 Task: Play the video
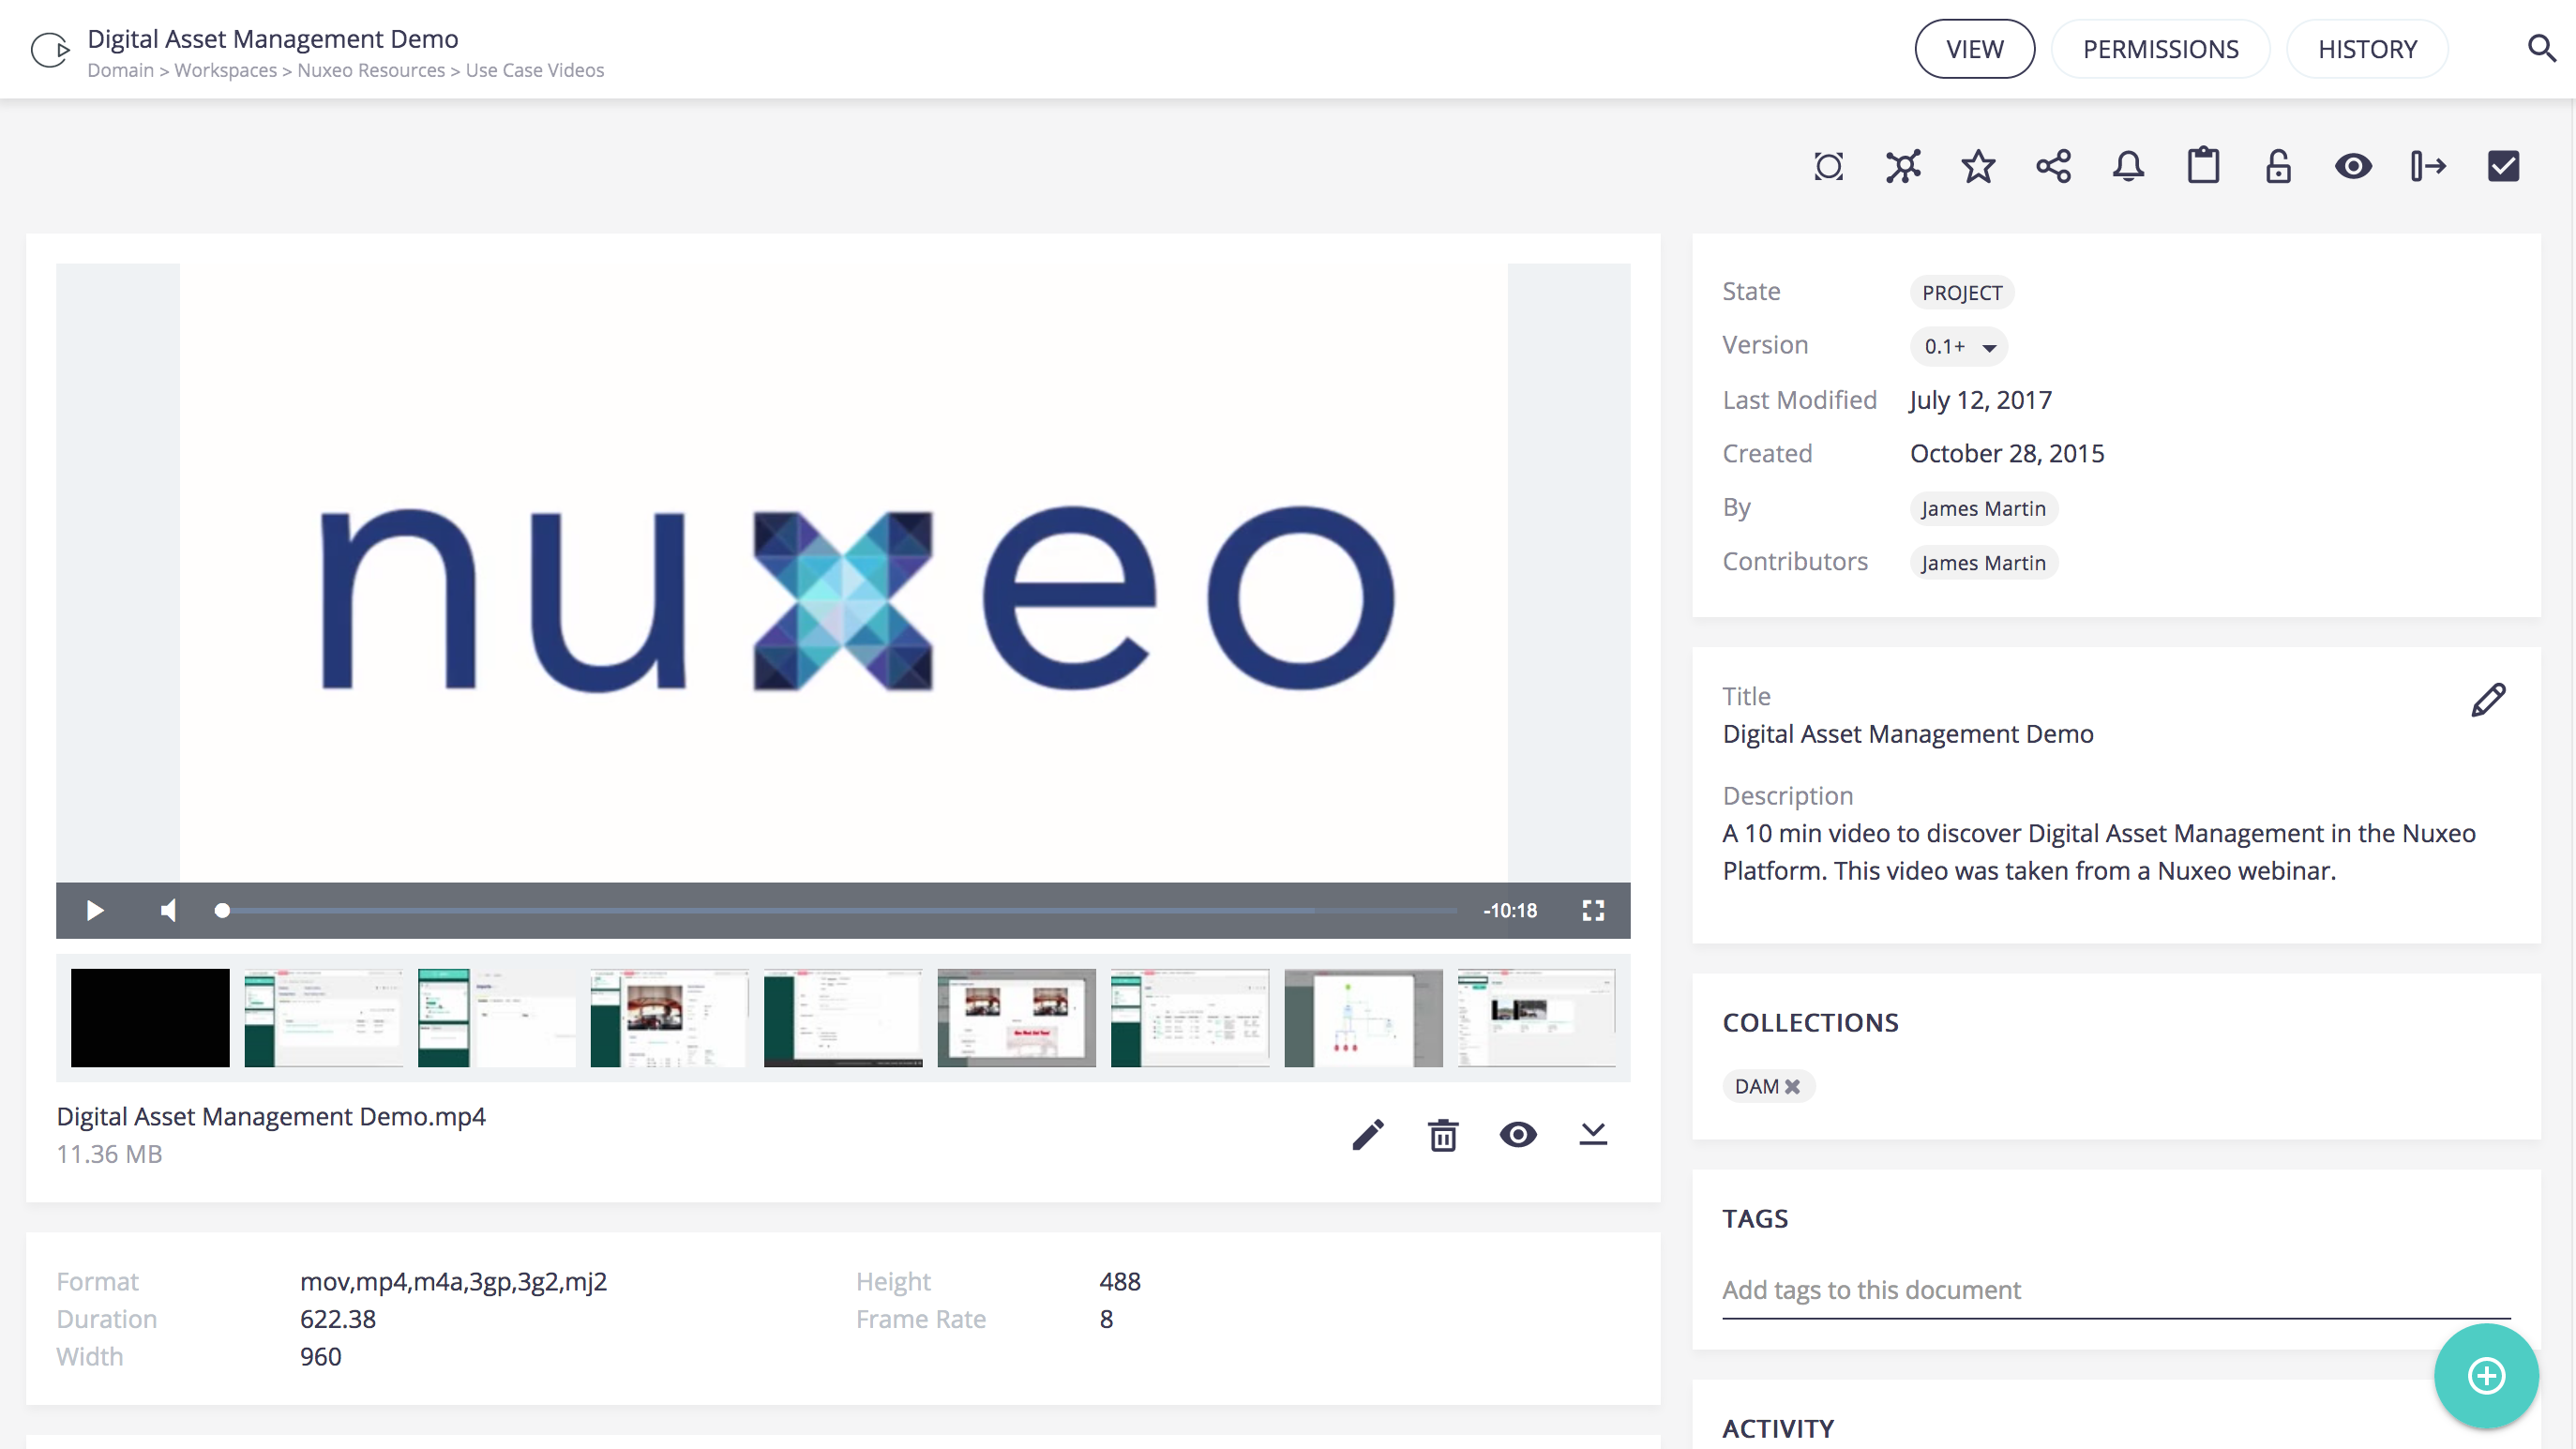click(x=95, y=910)
